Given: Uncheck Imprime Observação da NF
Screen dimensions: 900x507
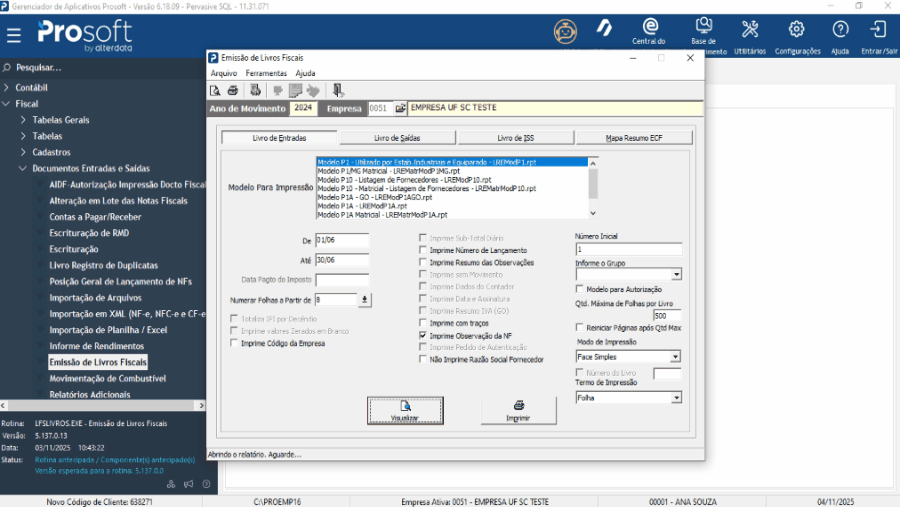Looking at the screenshot, I should pyautogui.click(x=423, y=336).
